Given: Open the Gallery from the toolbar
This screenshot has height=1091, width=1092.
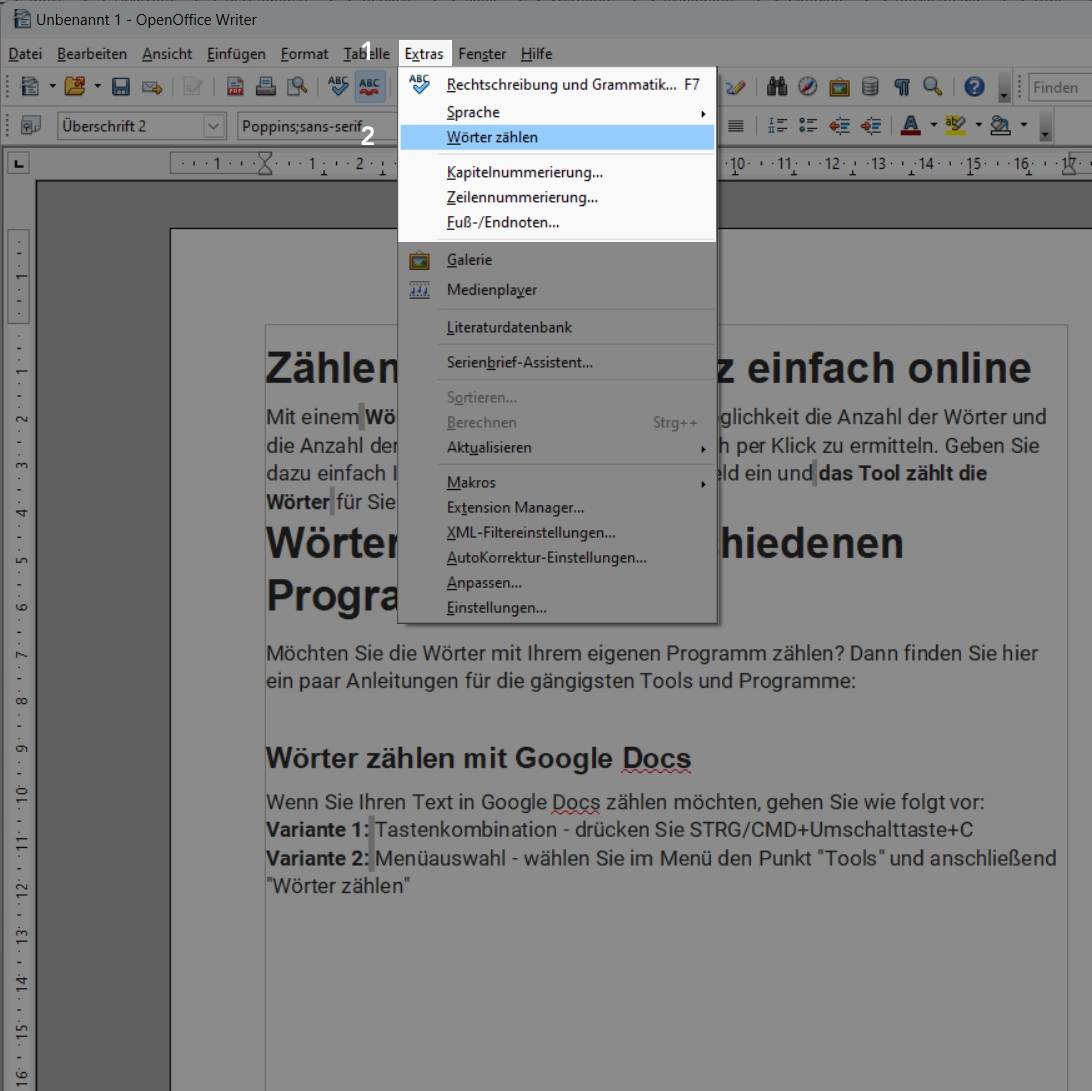Looking at the screenshot, I should 838,87.
